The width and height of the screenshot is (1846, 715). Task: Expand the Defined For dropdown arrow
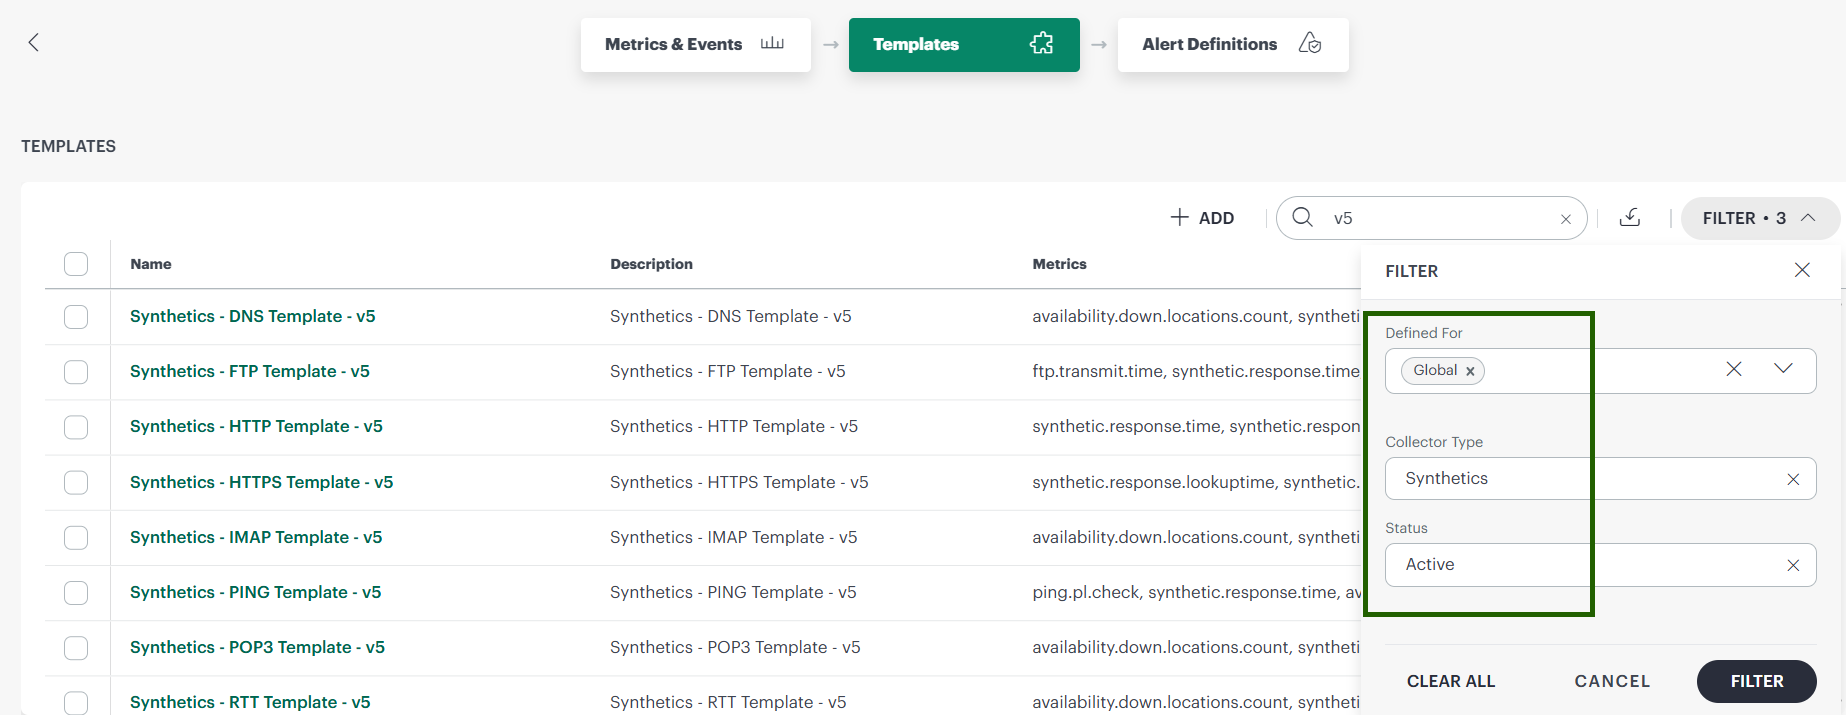(x=1783, y=368)
